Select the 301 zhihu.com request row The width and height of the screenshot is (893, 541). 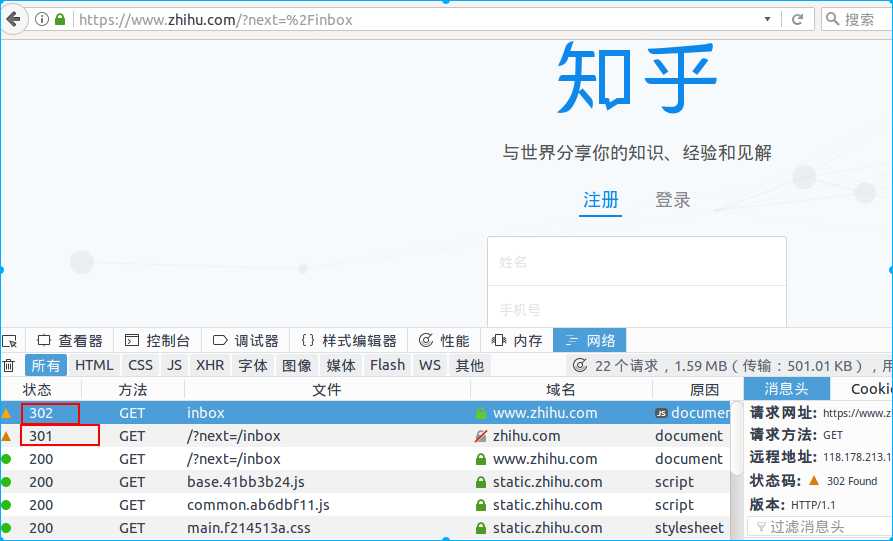point(366,436)
